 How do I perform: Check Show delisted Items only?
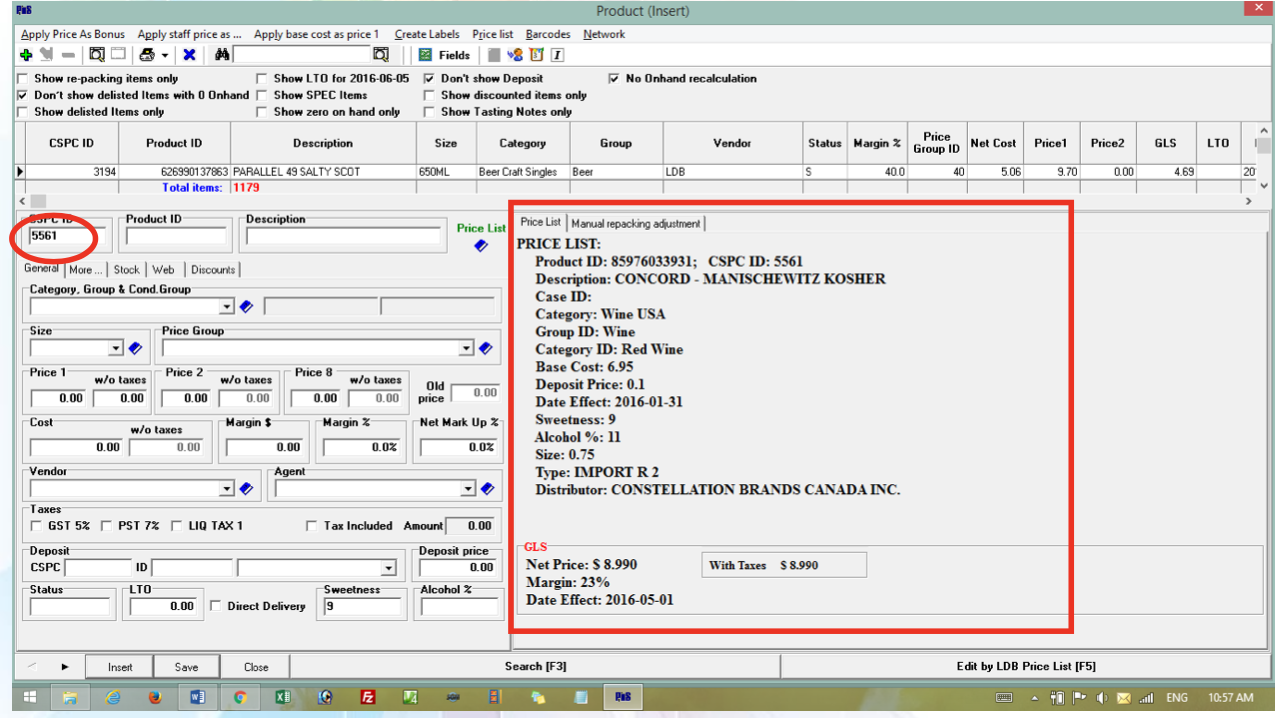[x=24, y=112]
